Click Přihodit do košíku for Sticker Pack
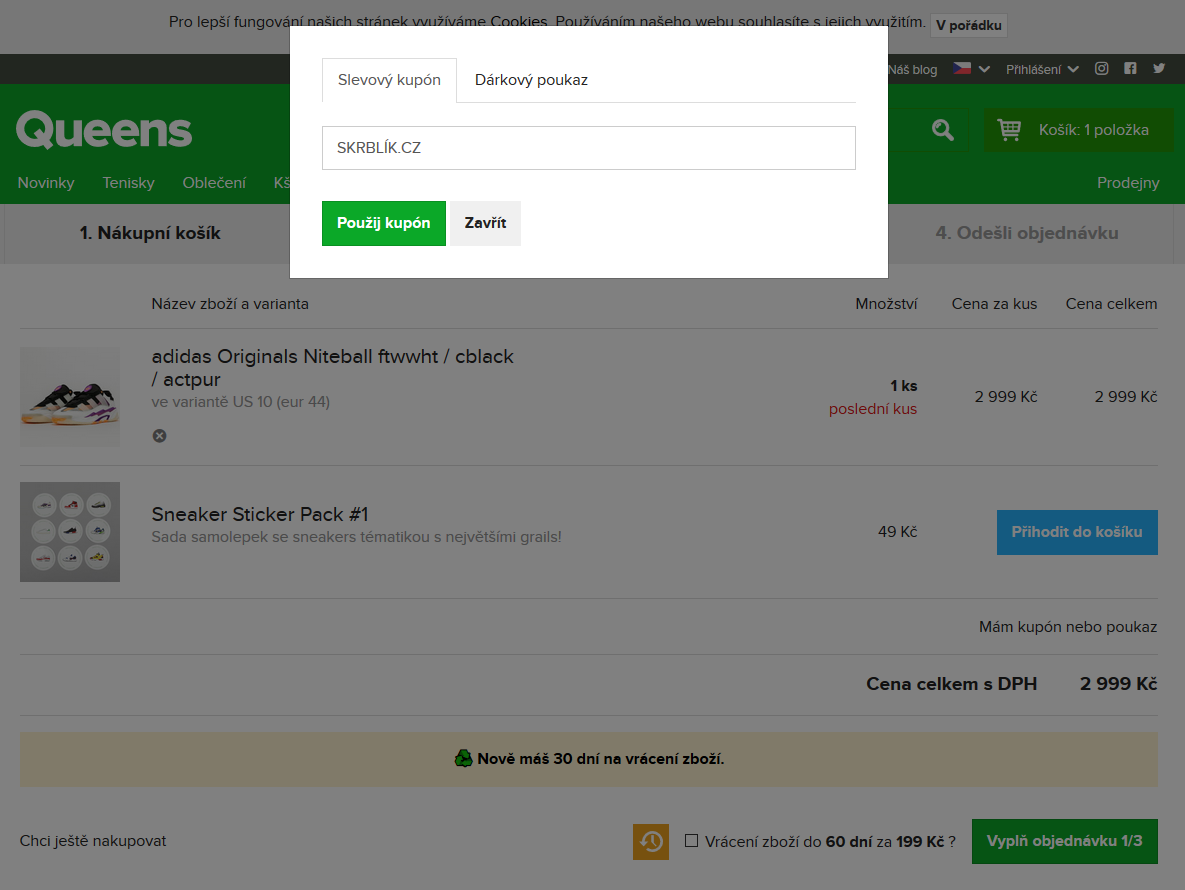 coord(1077,533)
